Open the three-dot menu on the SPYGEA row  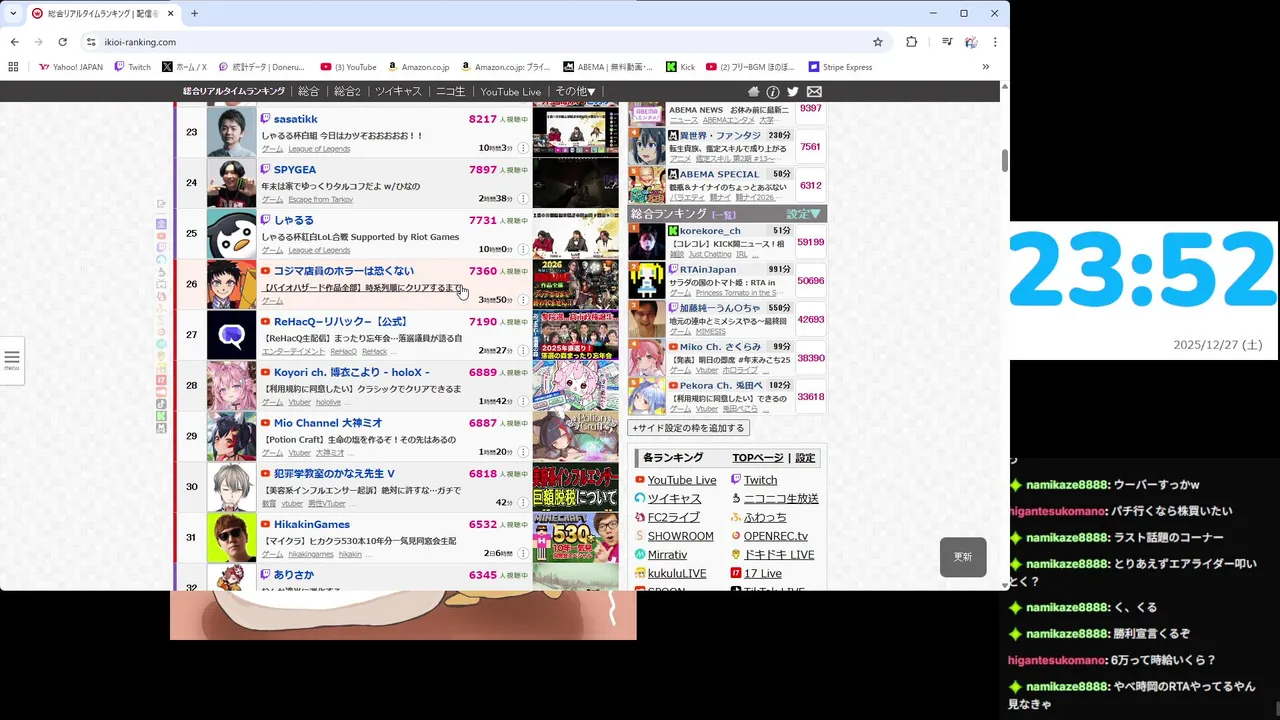pos(523,199)
